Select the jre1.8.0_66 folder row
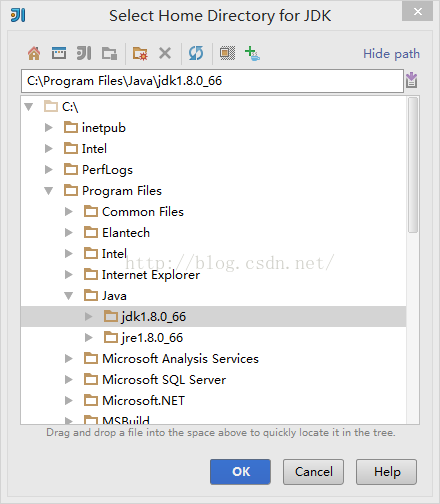440x504 pixels. click(x=213, y=337)
